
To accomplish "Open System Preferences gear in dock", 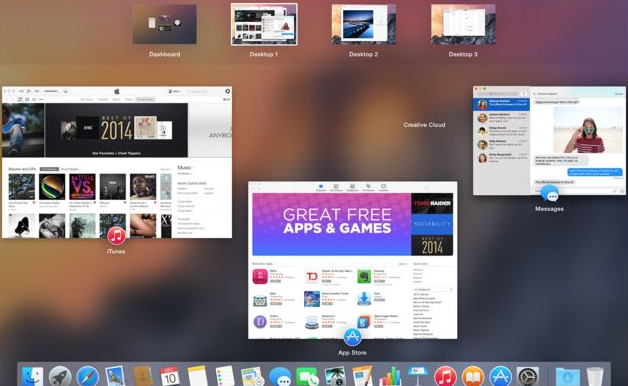I will click(x=528, y=377).
